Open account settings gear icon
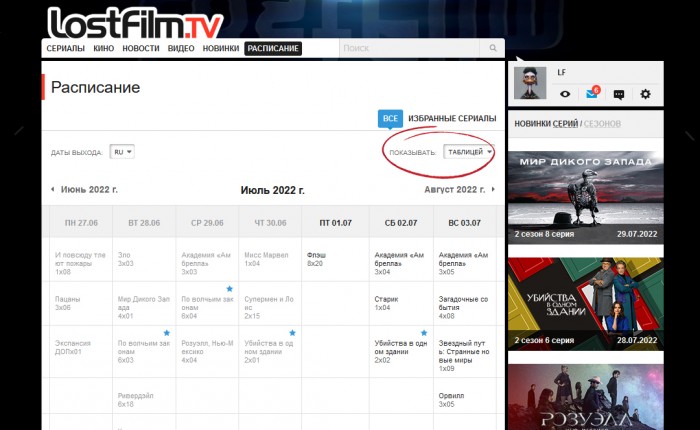Screen dimensions: 700x430 point(645,94)
